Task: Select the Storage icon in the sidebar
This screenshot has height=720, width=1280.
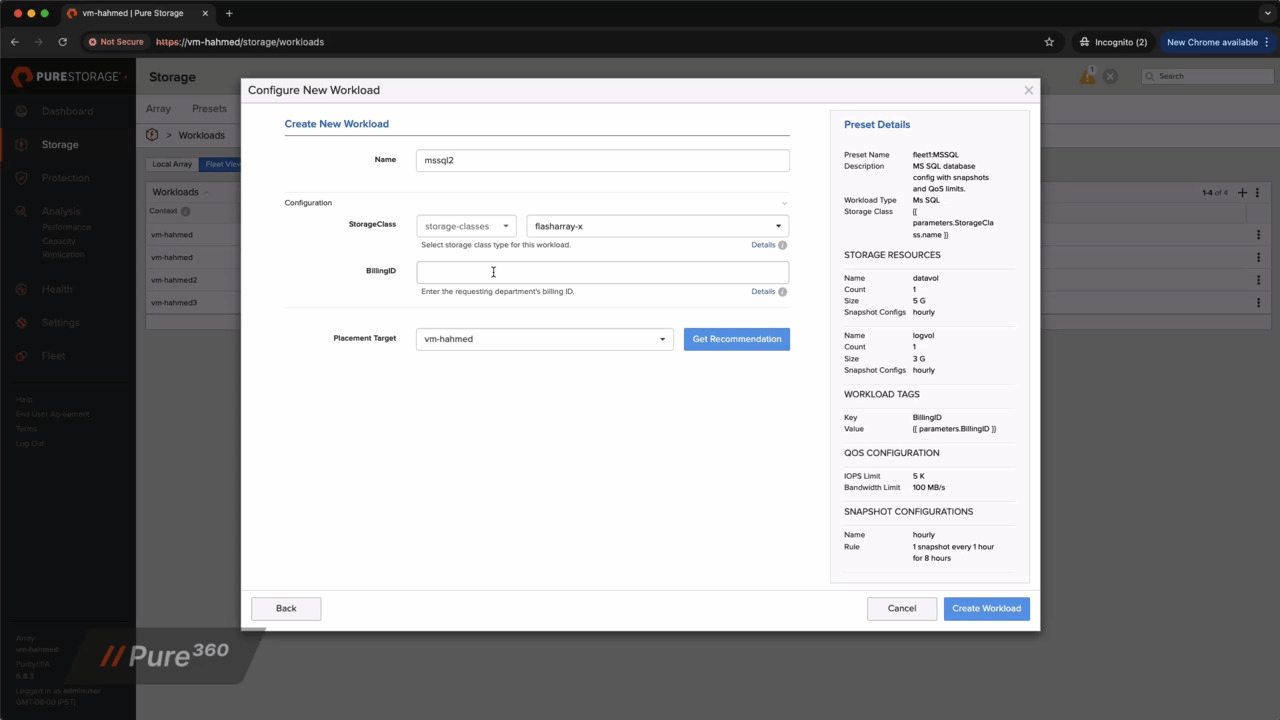Action: point(21,144)
